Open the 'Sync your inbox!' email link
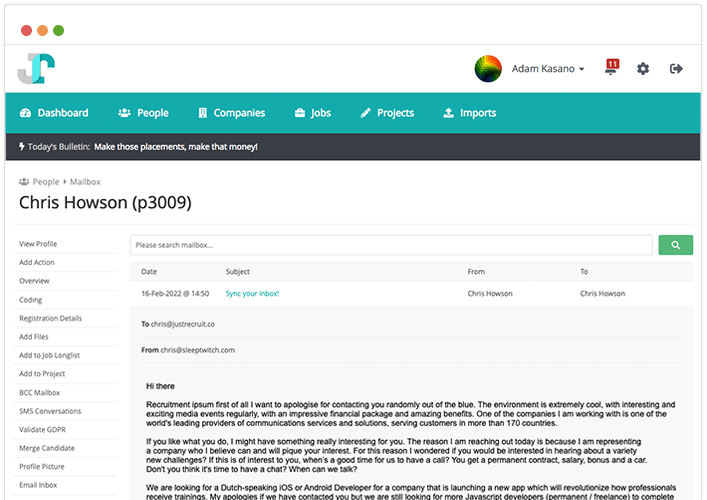This screenshot has height=500, width=707. point(252,294)
